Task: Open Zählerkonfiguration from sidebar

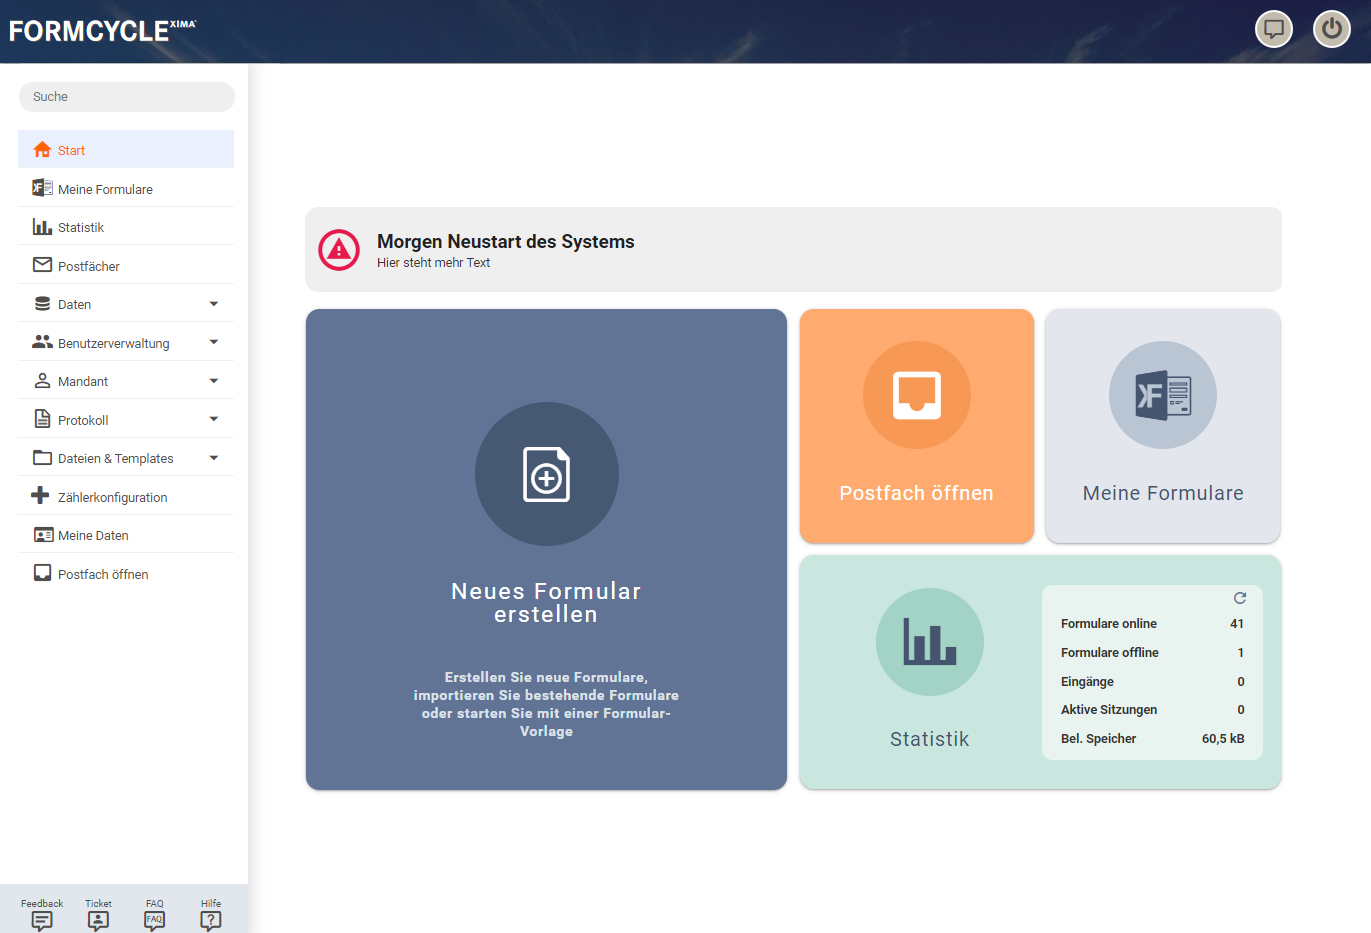Action: click(x=112, y=497)
